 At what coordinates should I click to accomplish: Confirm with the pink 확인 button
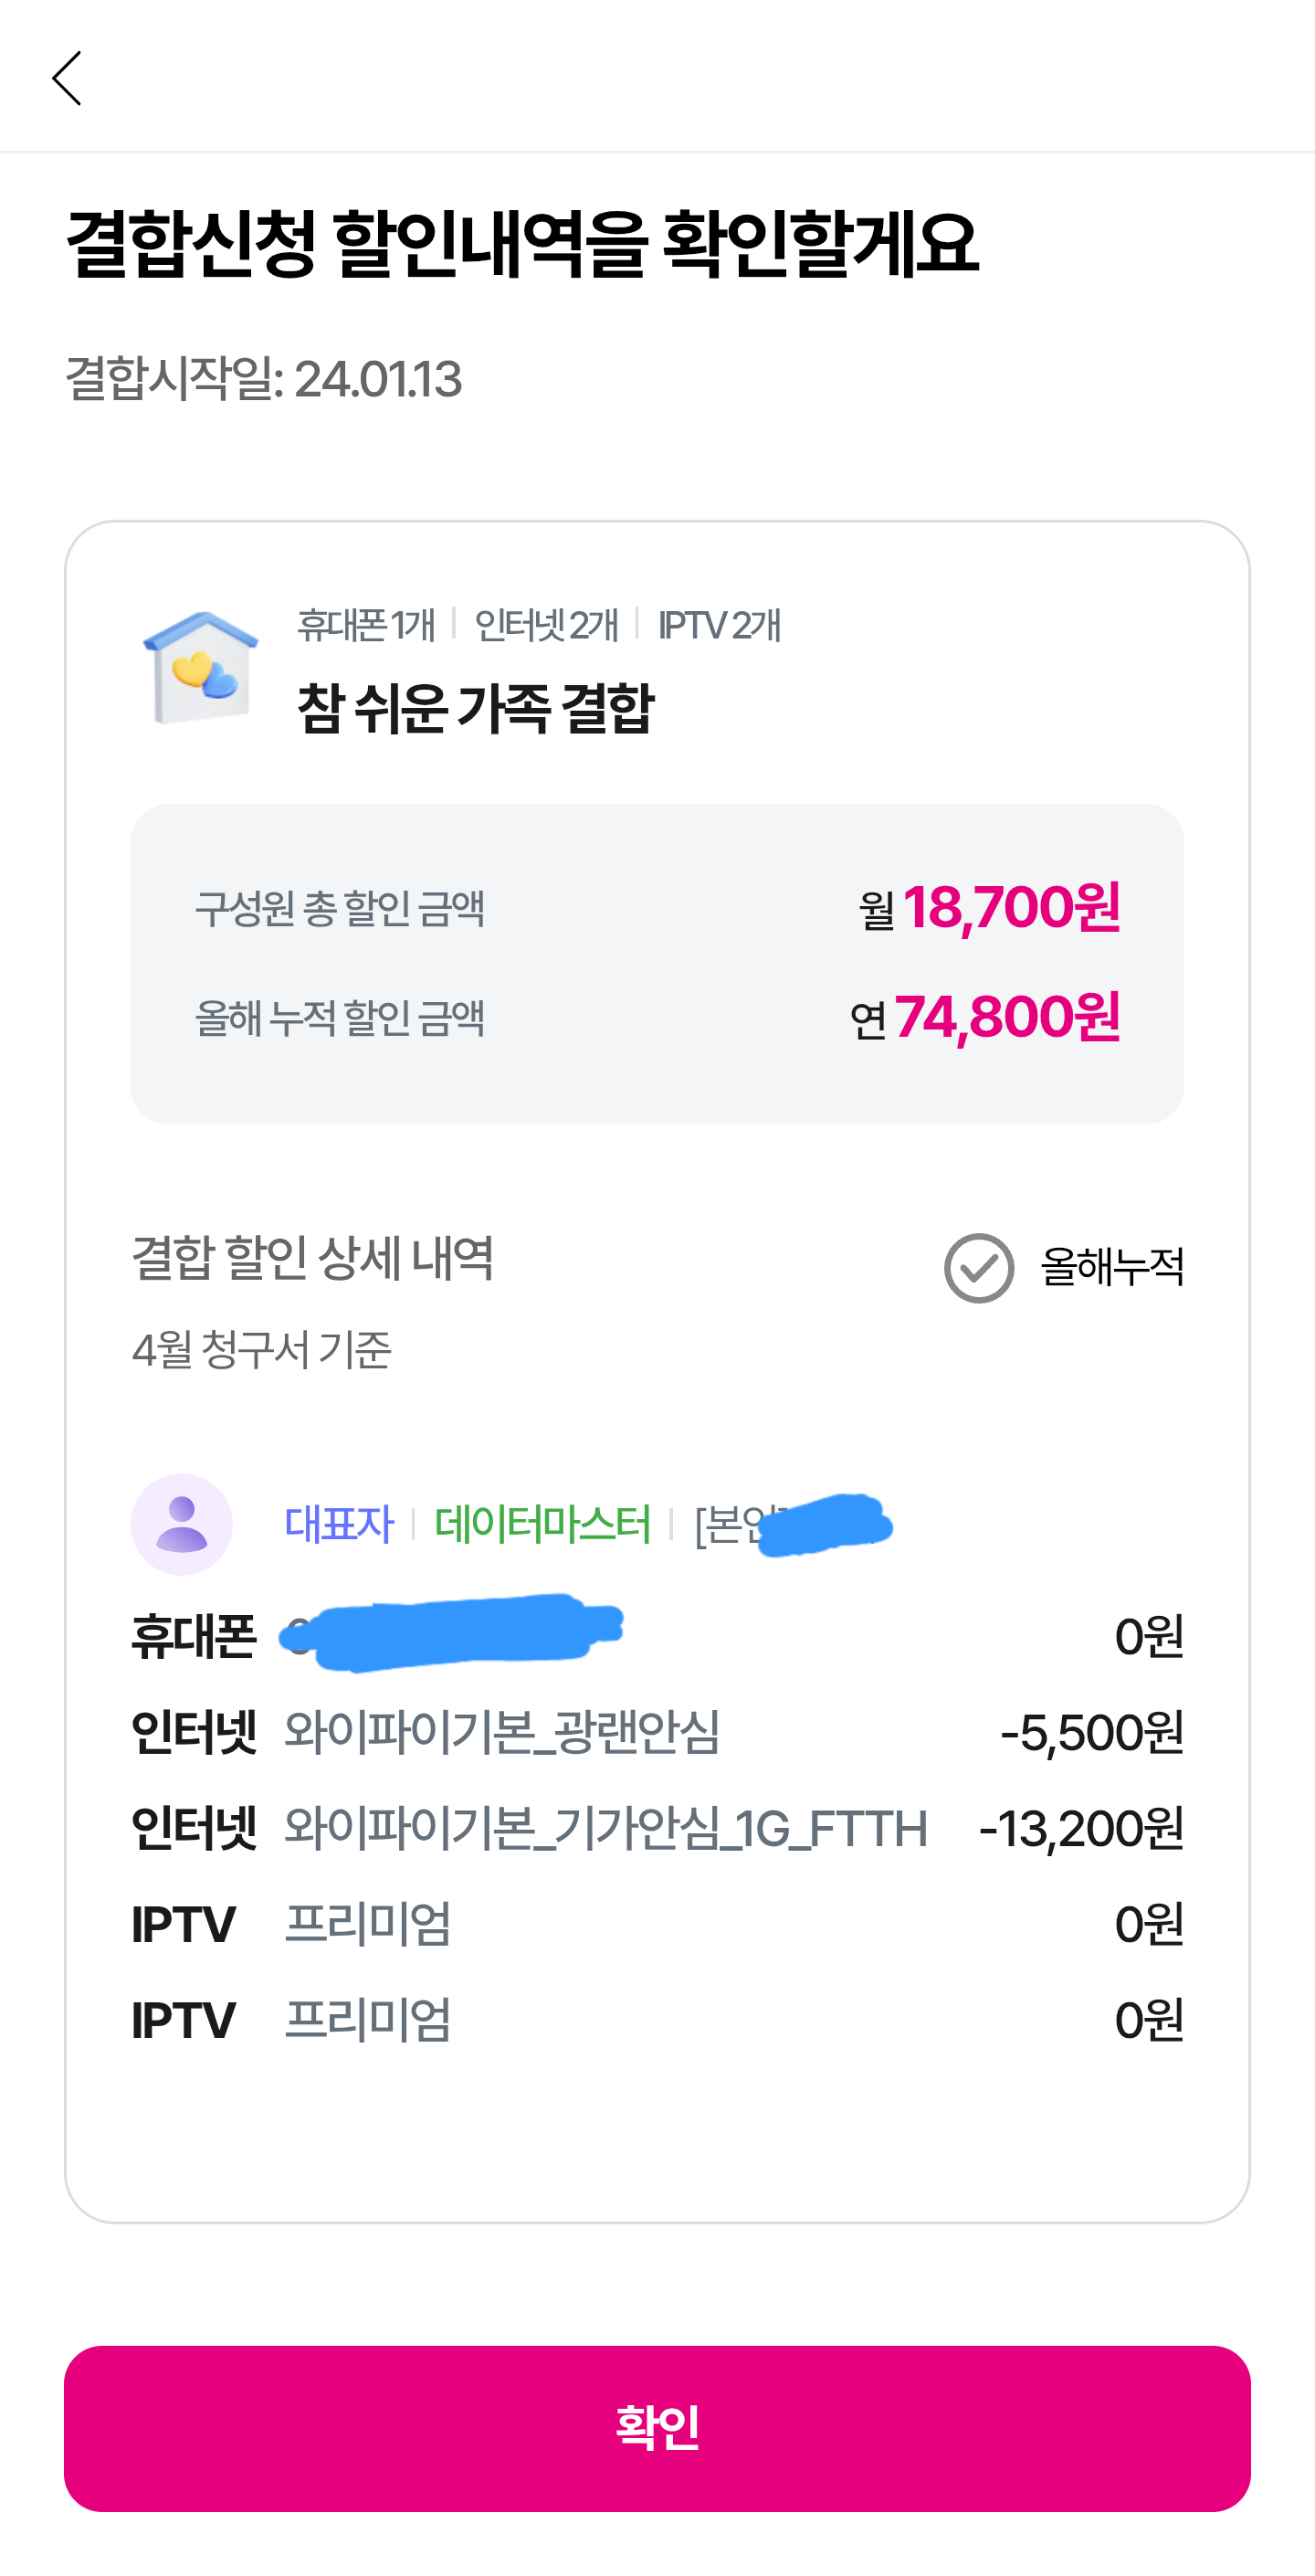click(657, 2428)
